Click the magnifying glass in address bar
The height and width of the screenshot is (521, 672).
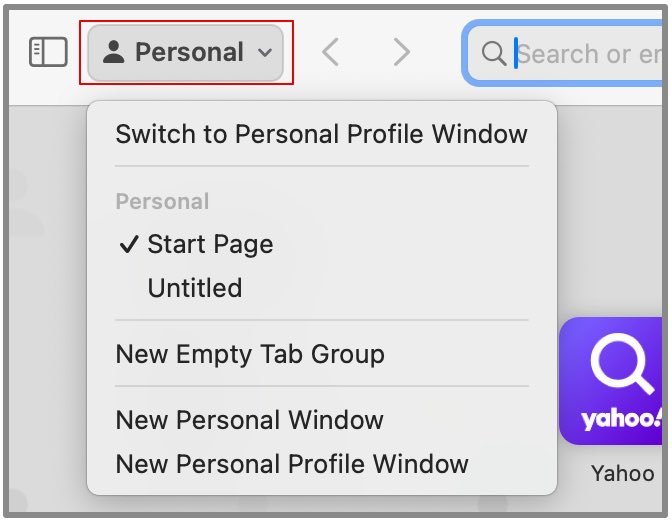click(x=493, y=53)
